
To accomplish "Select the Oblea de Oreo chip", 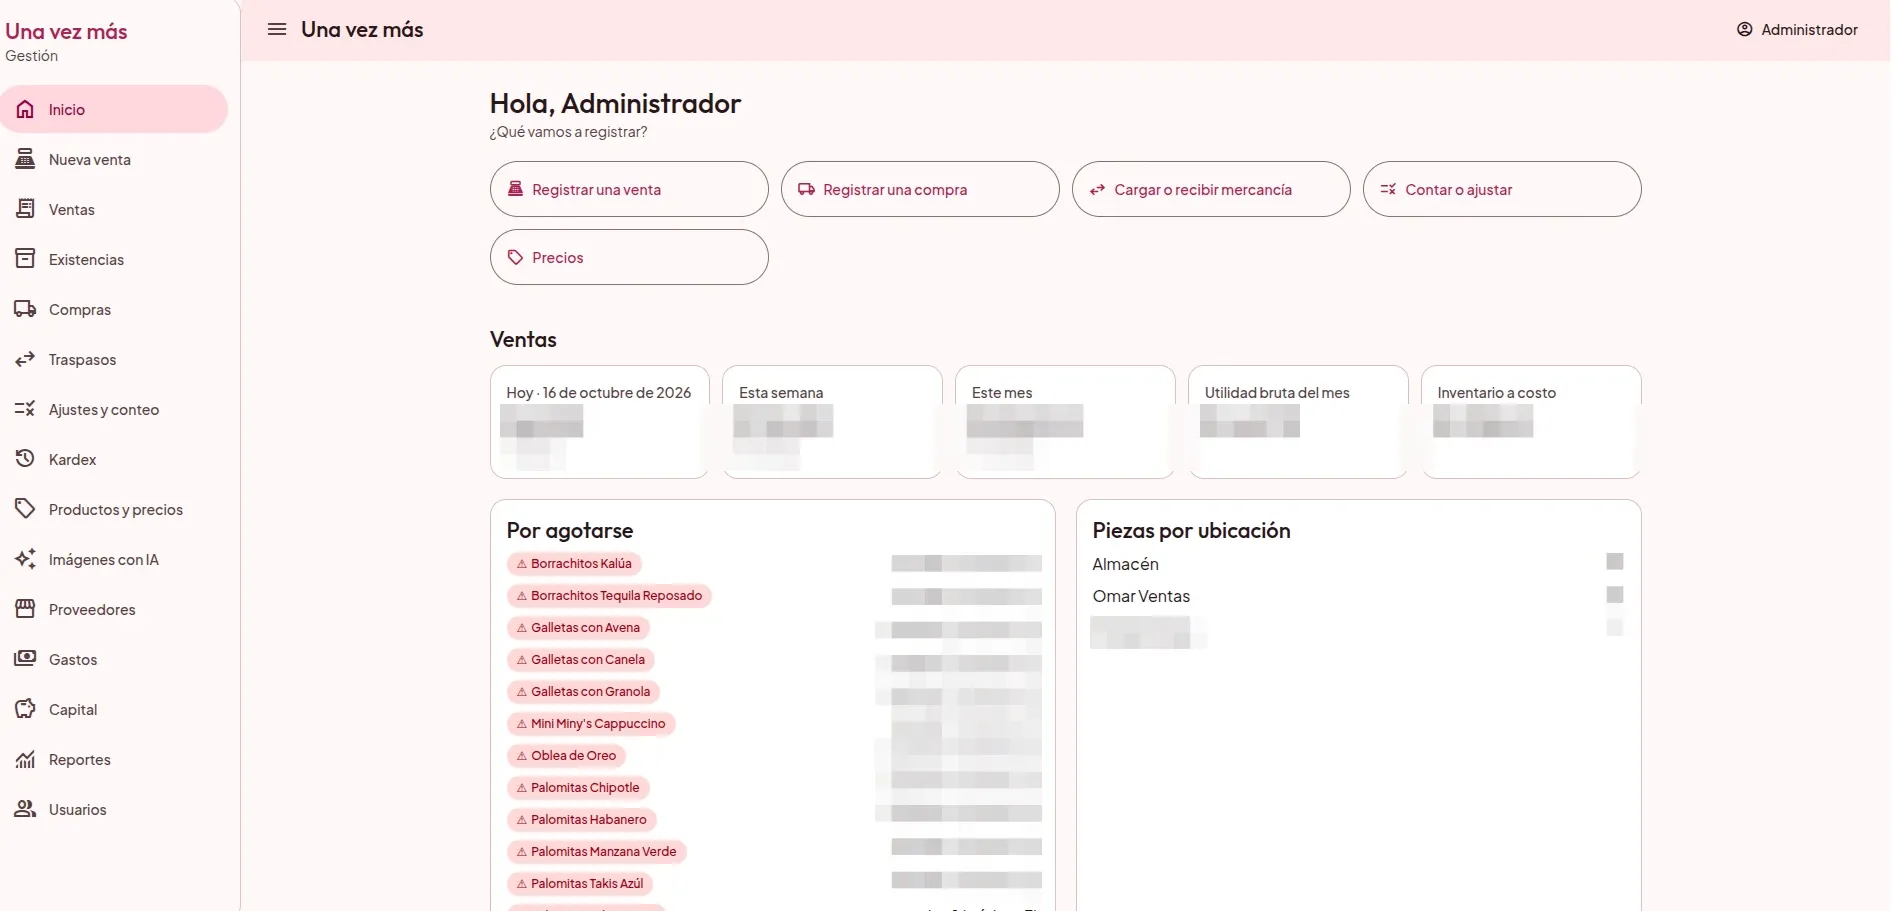I will [566, 756].
